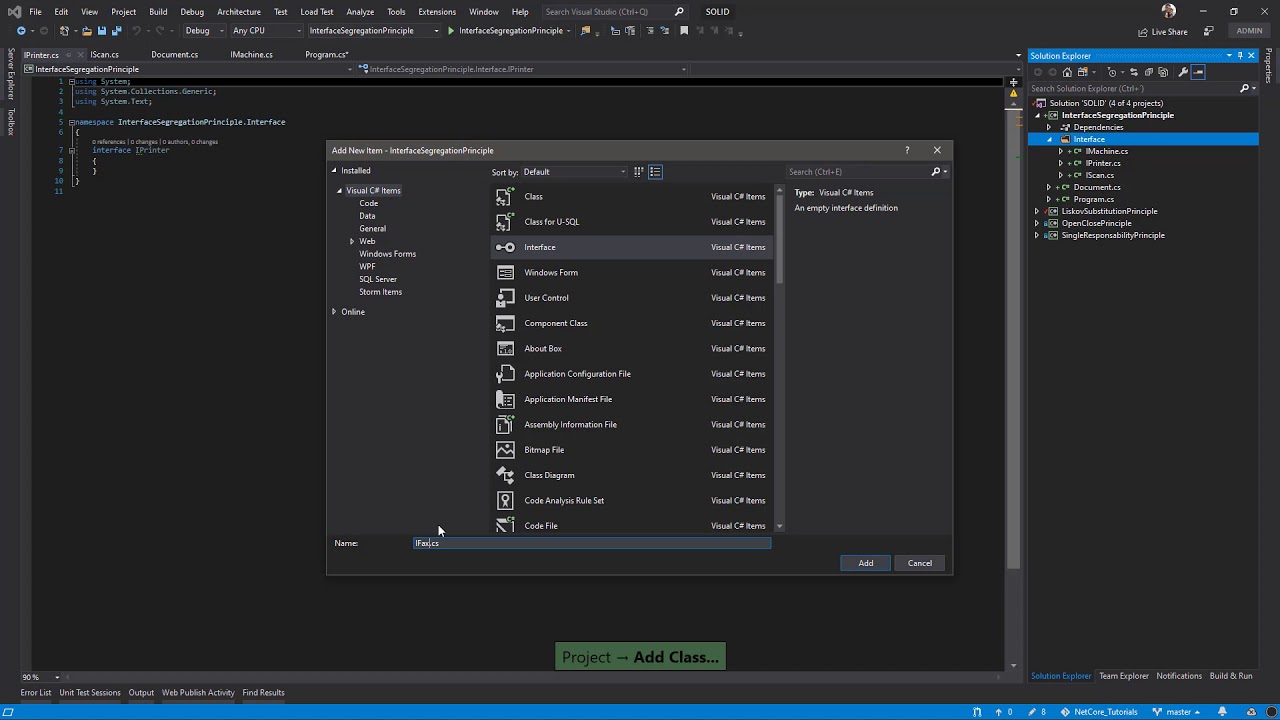Open the Error List panel tab
The height and width of the screenshot is (720, 1280).
tap(36, 693)
